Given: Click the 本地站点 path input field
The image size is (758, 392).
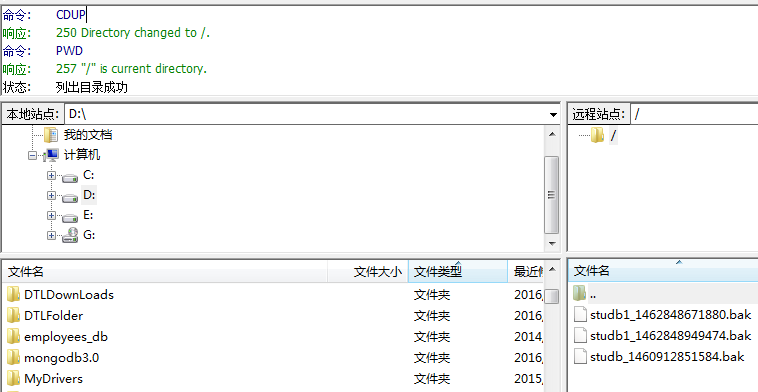Looking at the screenshot, I should (306, 115).
